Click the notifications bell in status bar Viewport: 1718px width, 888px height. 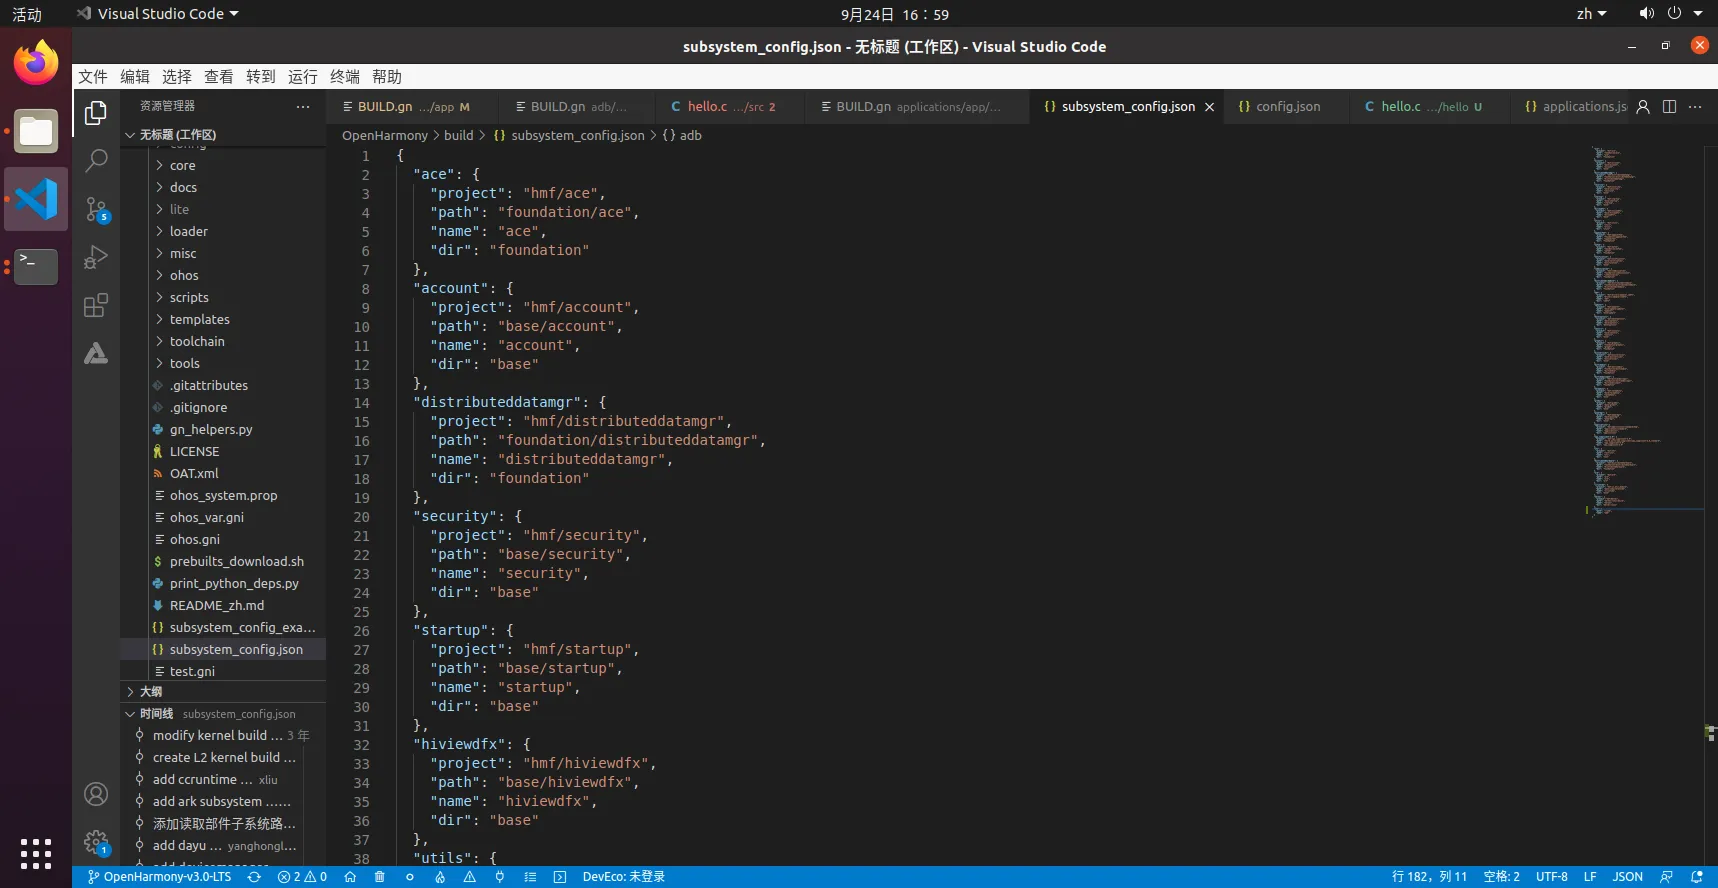pos(1696,877)
